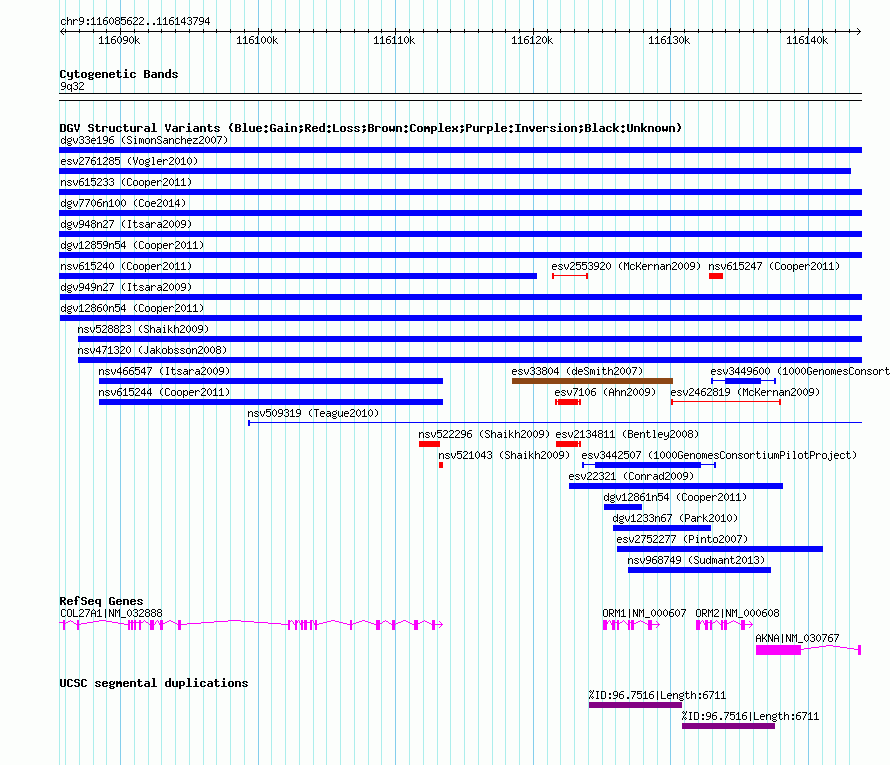The height and width of the screenshot is (765, 890).
Task: Click the first purple segmental duplication bar
Action: pyautogui.click(x=635, y=705)
